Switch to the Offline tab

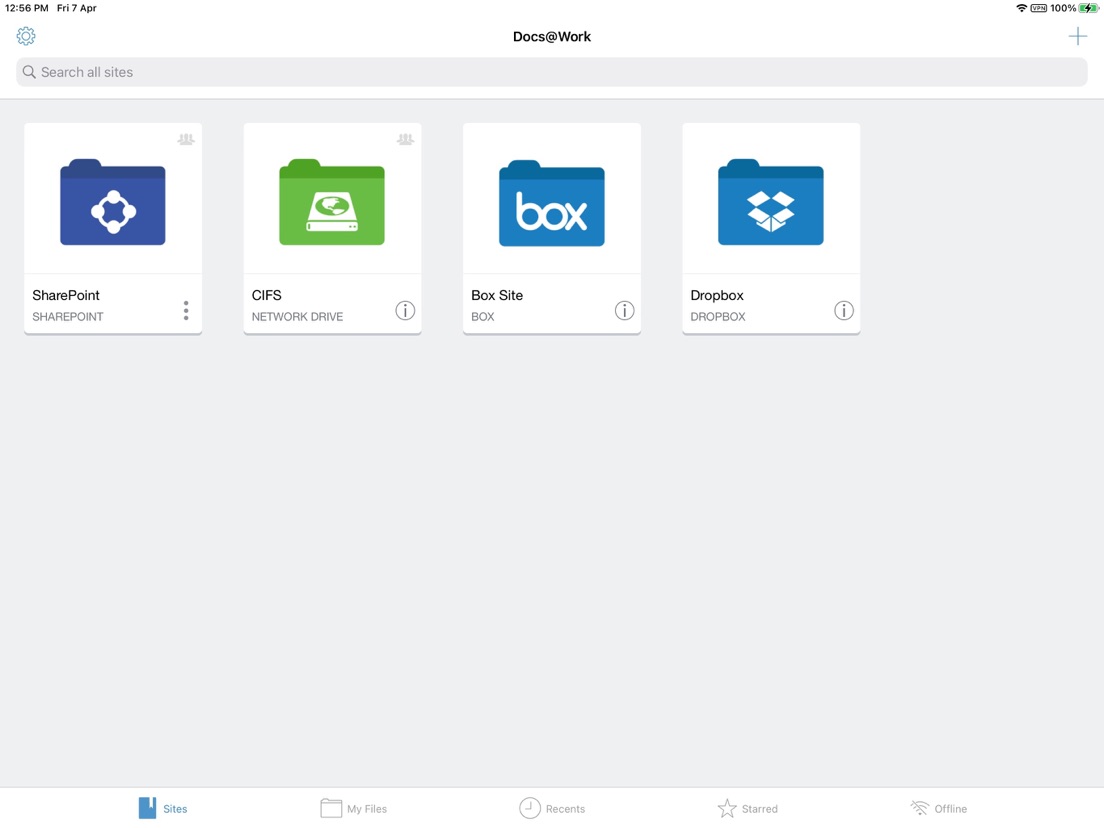pos(939,808)
